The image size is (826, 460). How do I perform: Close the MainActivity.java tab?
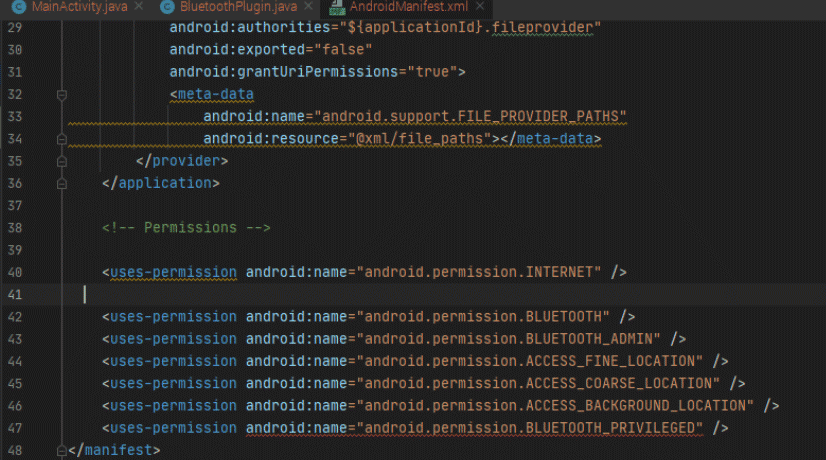click(x=139, y=6)
